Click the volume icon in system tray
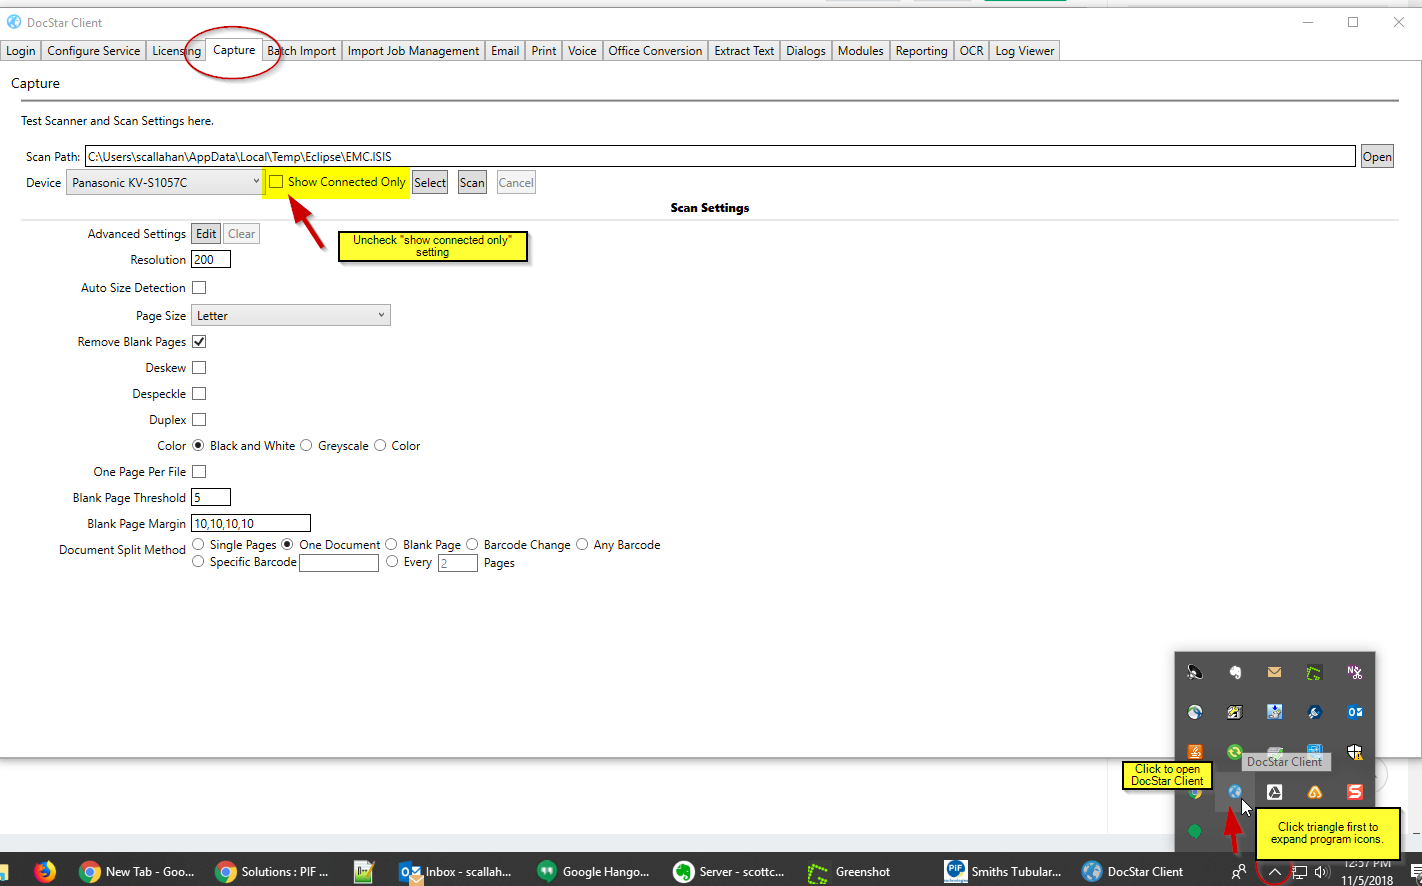1422x886 pixels. tap(1322, 872)
